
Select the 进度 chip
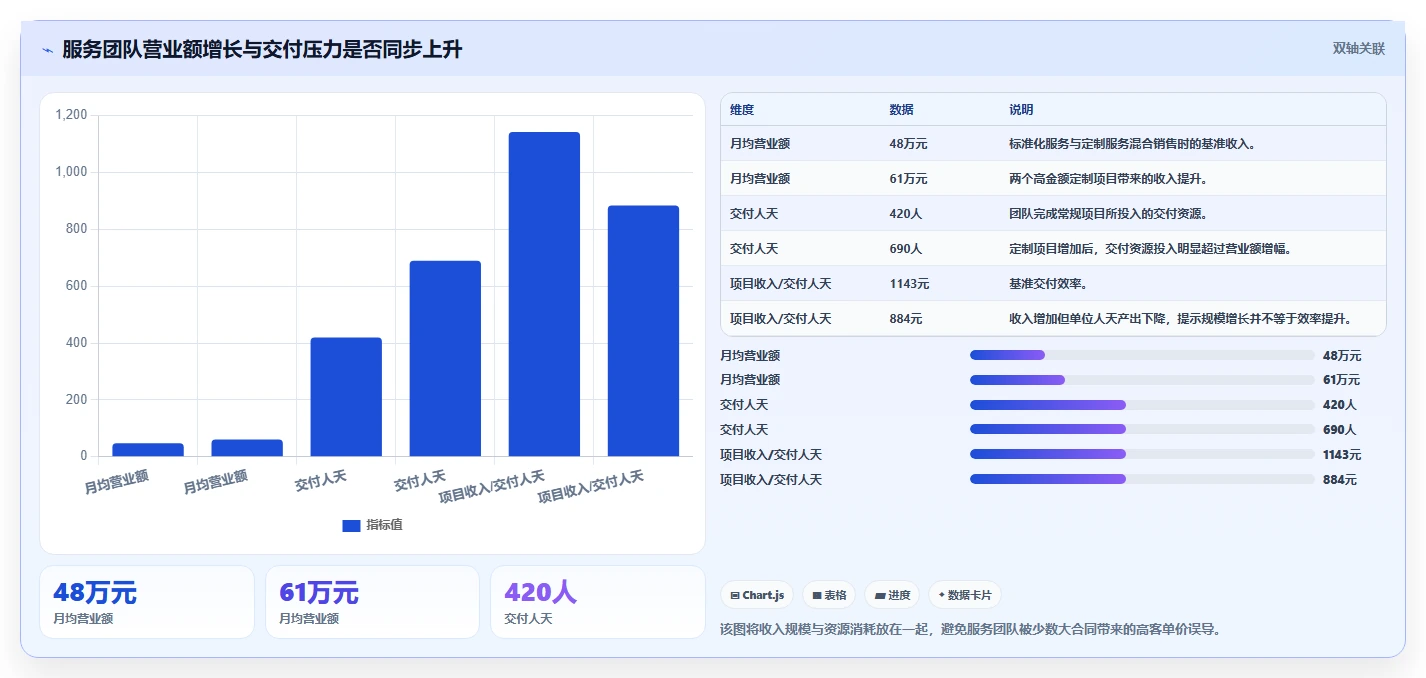point(892,595)
